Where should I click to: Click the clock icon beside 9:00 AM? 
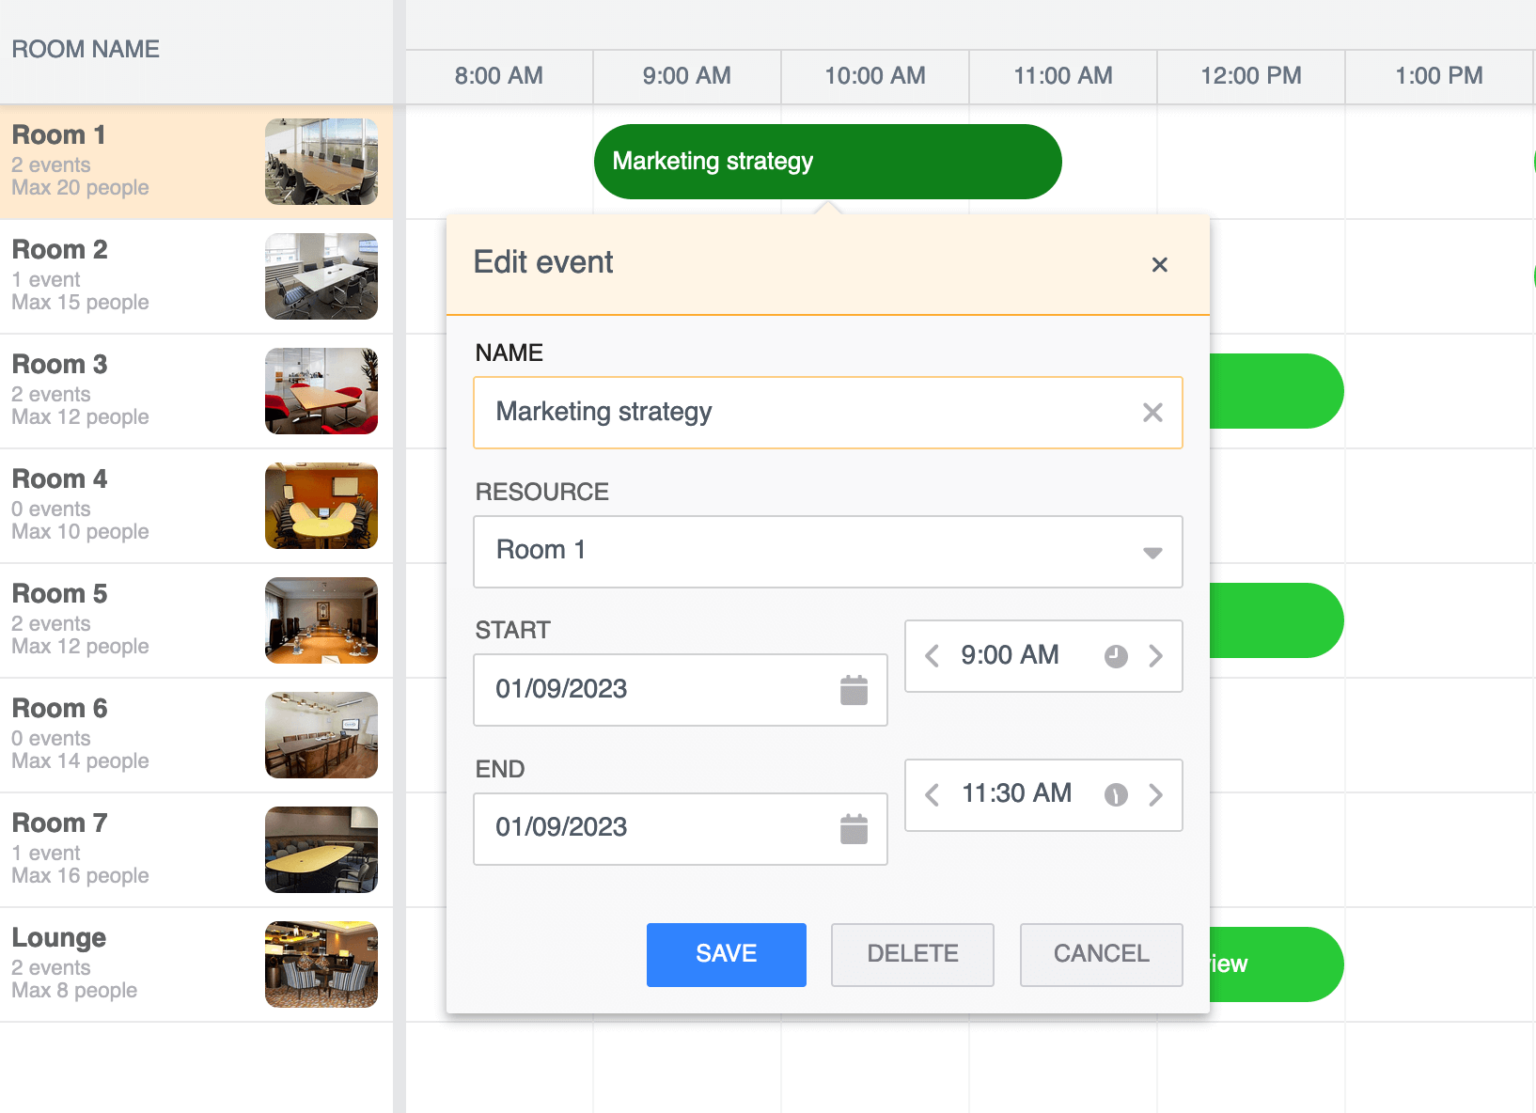pos(1115,656)
